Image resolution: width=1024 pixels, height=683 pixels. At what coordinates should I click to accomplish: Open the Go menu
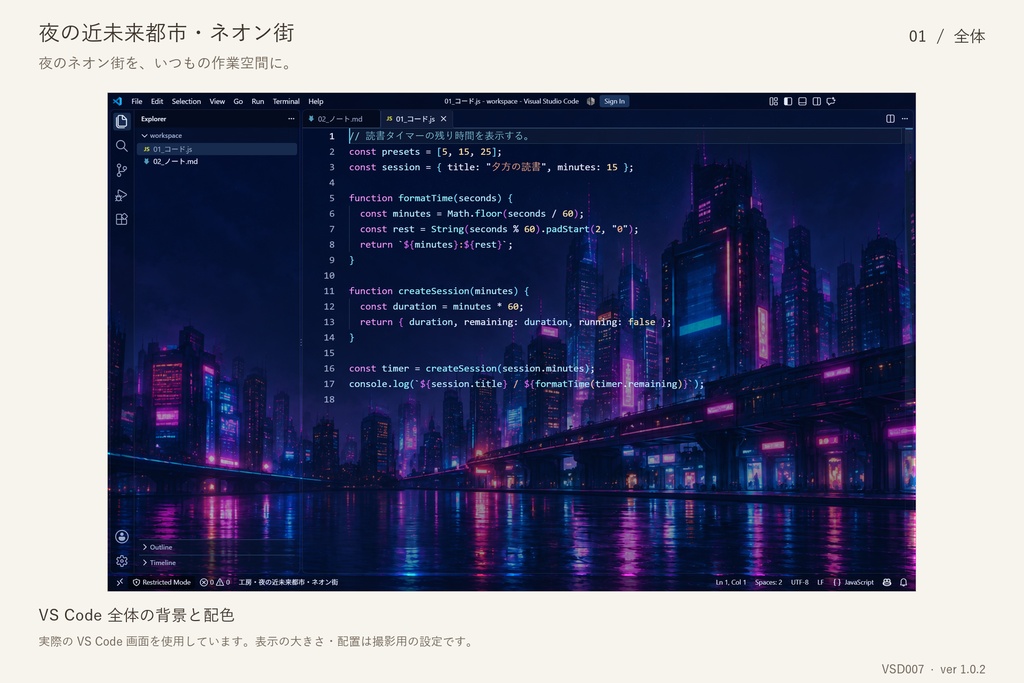click(x=238, y=101)
